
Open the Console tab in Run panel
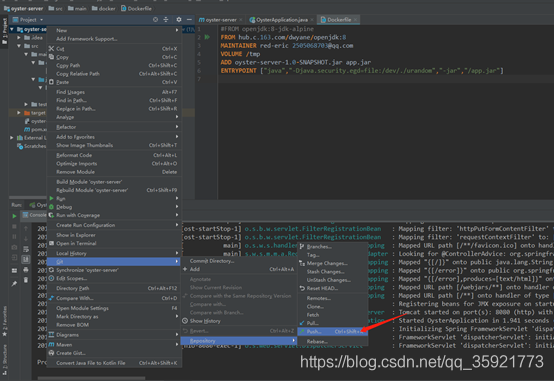click(34, 215)
